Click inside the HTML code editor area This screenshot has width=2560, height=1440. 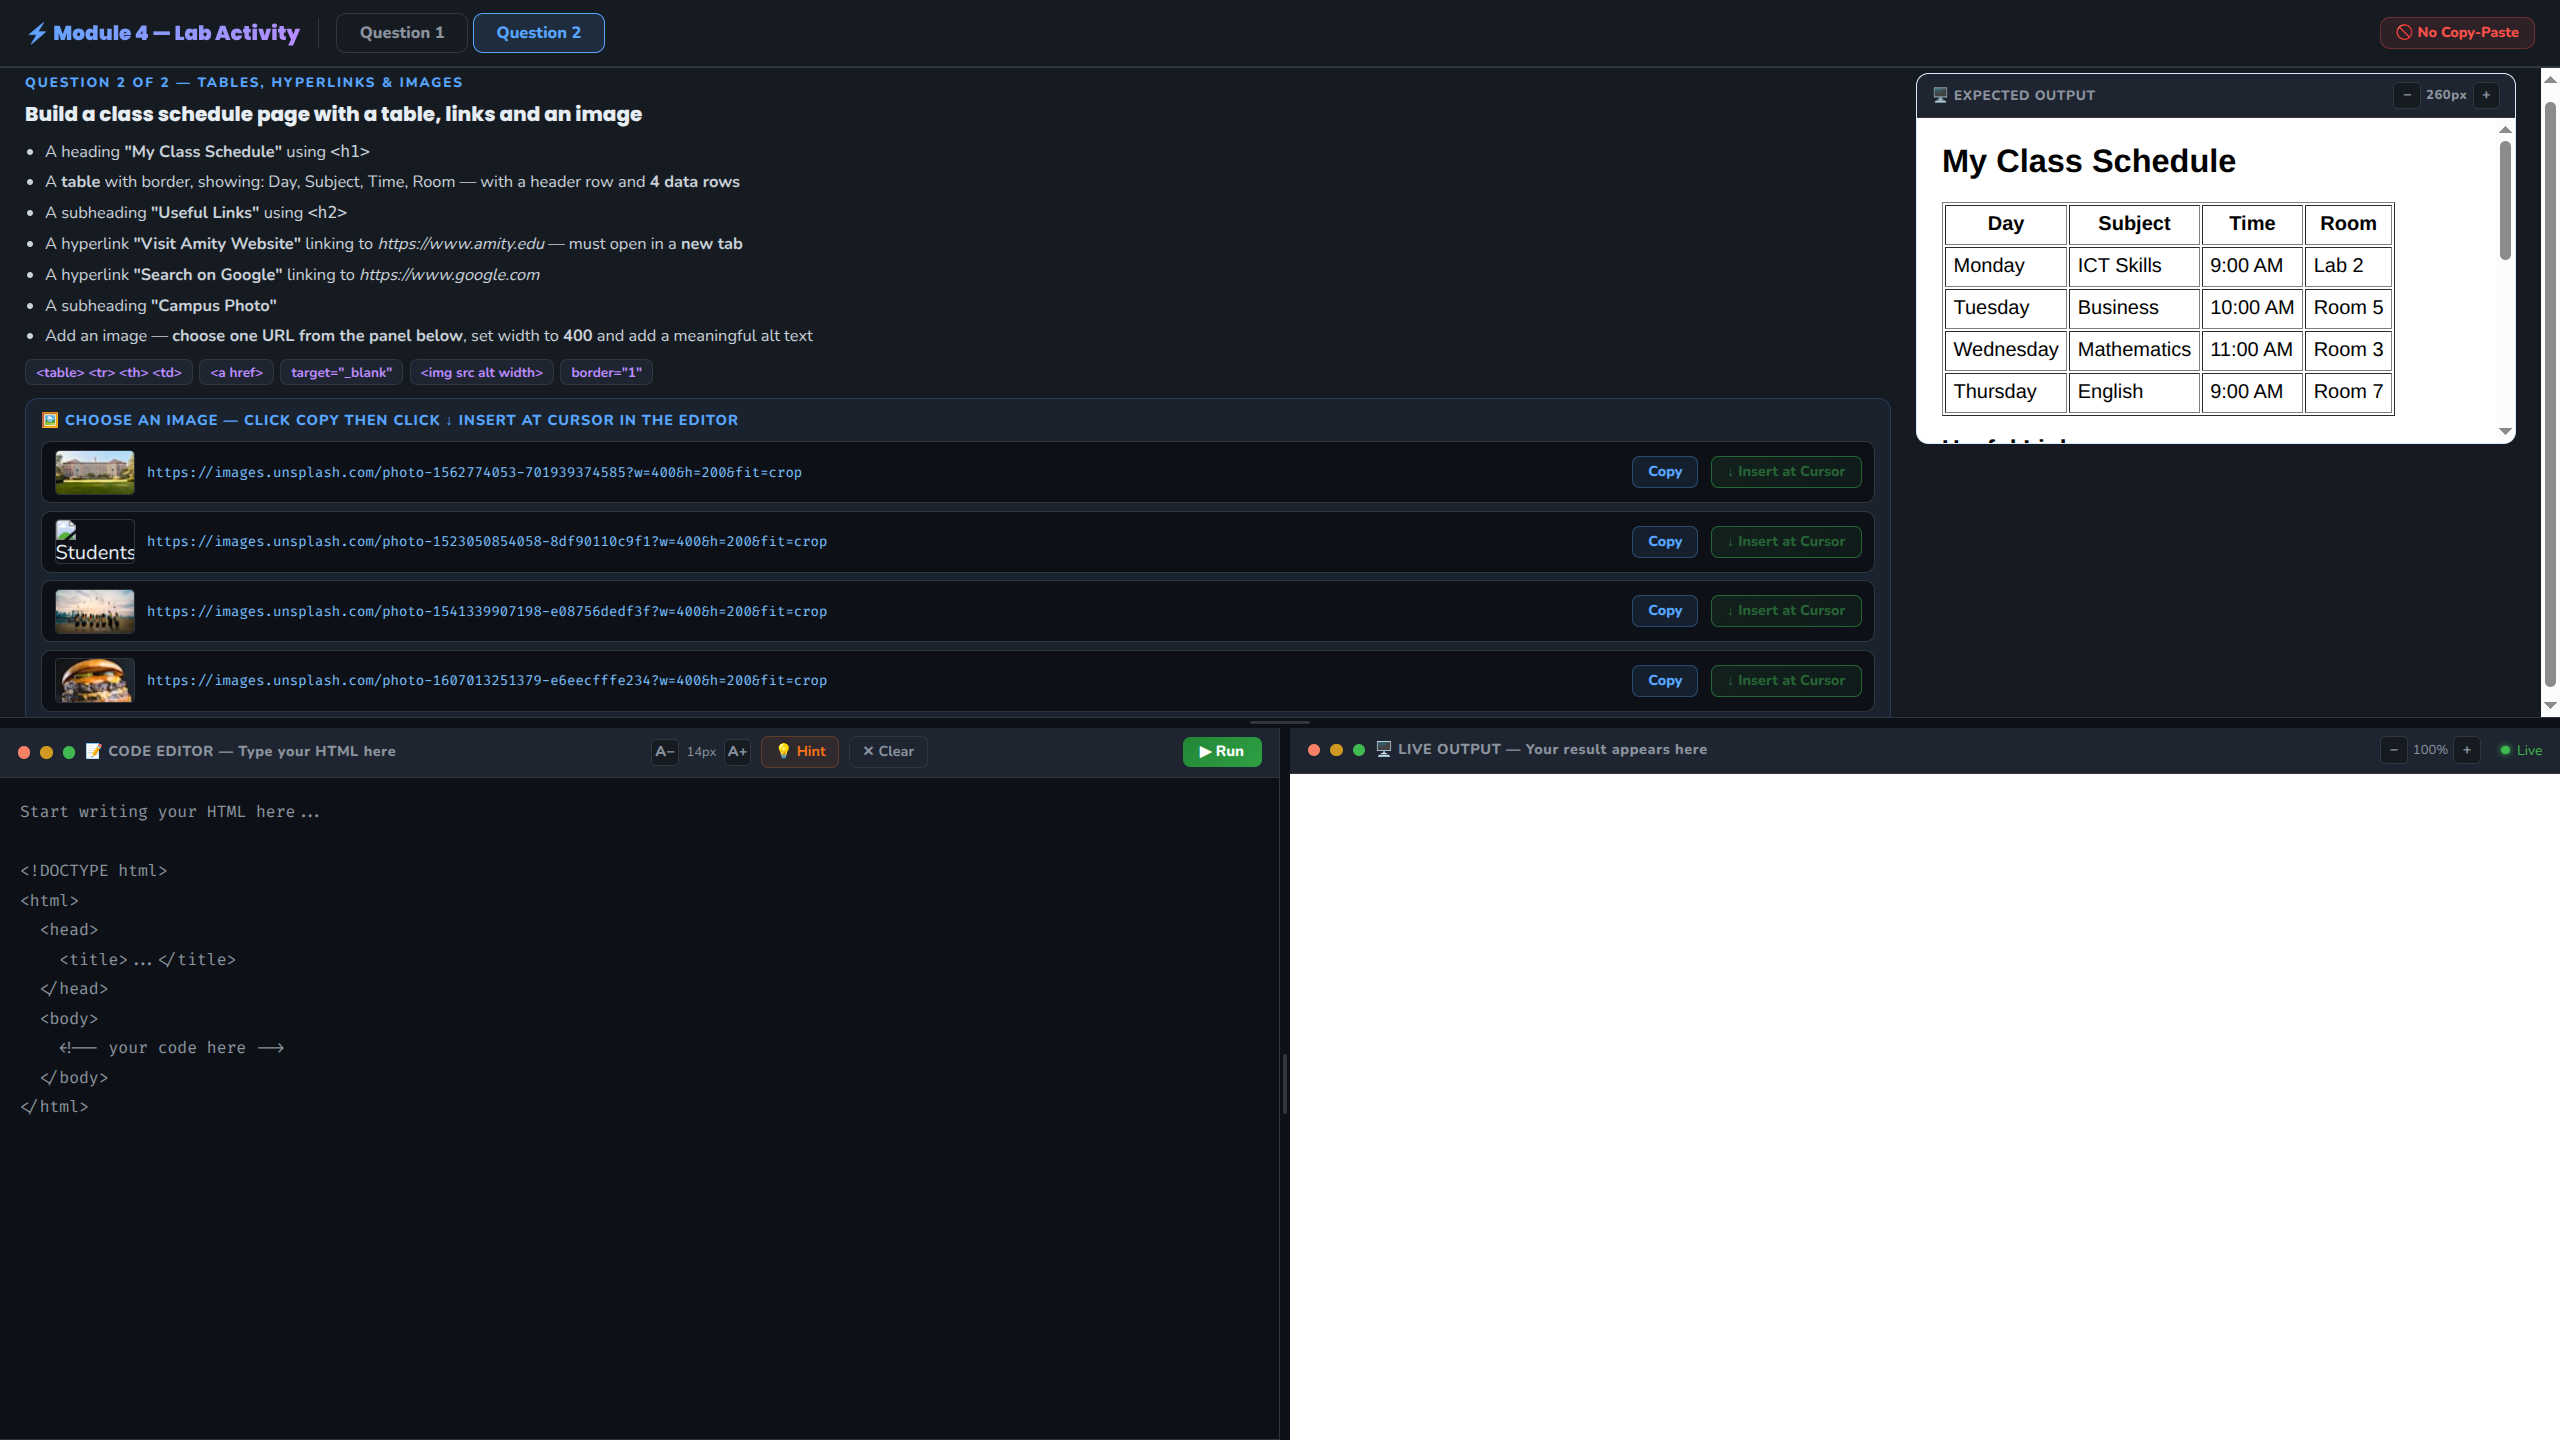[640, 1200]
